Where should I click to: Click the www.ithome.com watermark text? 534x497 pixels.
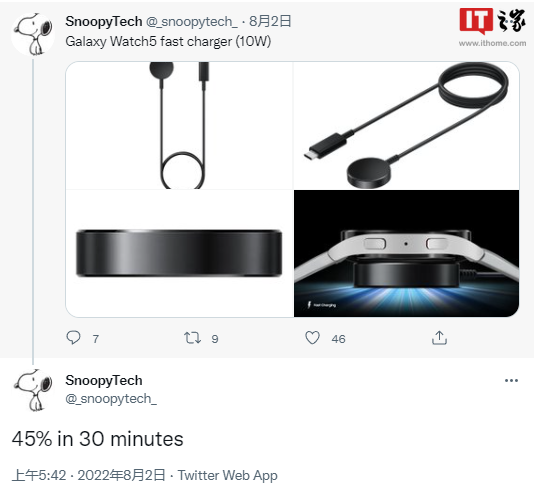(x=492, y=43)
